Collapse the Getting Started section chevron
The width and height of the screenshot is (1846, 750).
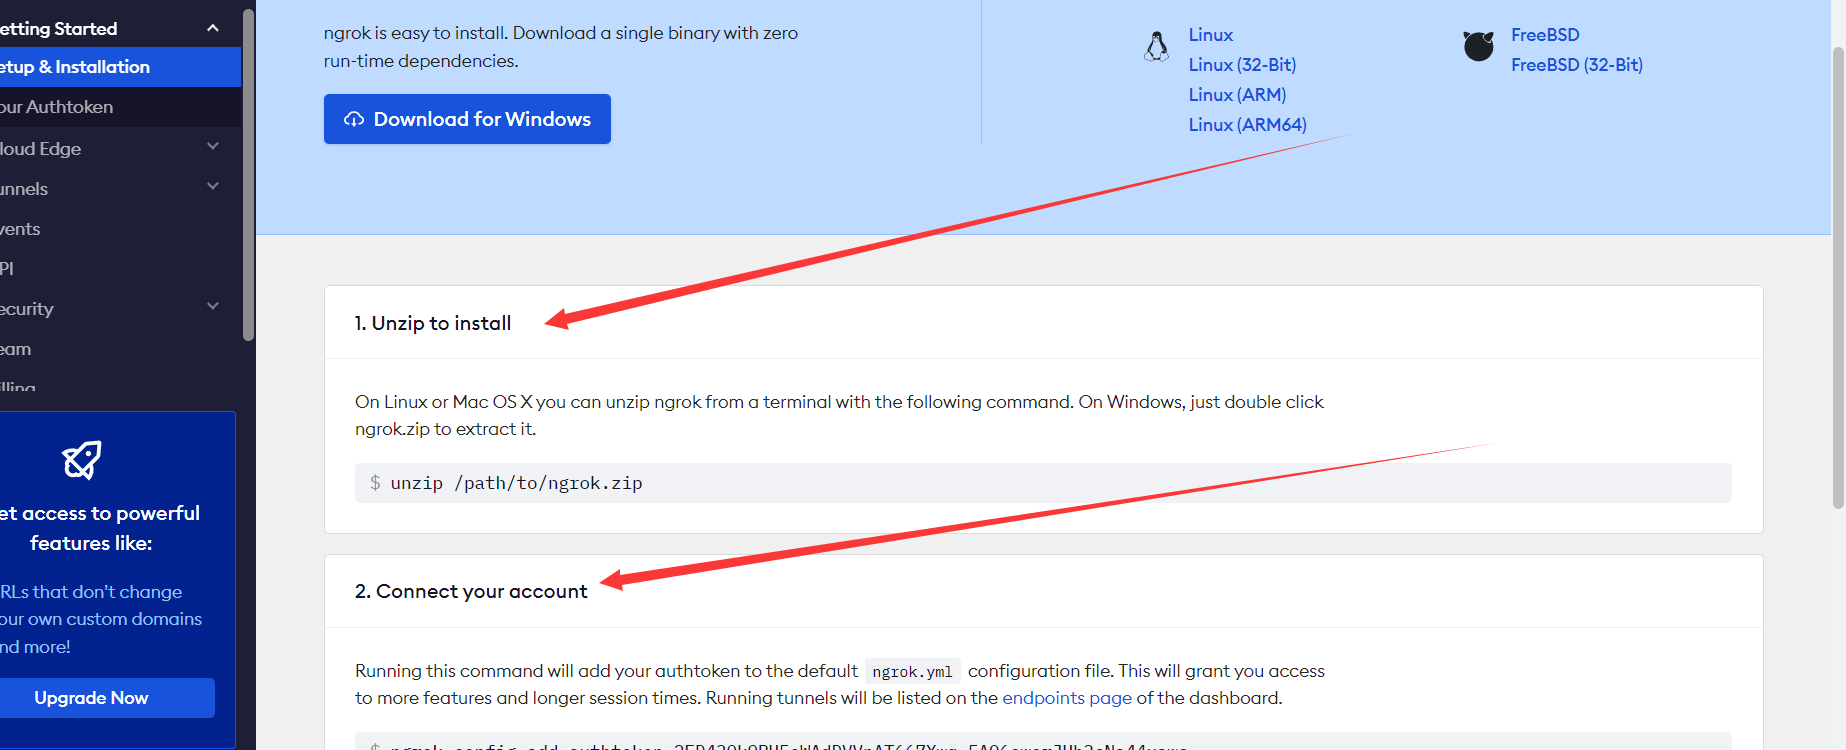pos(213,28)
